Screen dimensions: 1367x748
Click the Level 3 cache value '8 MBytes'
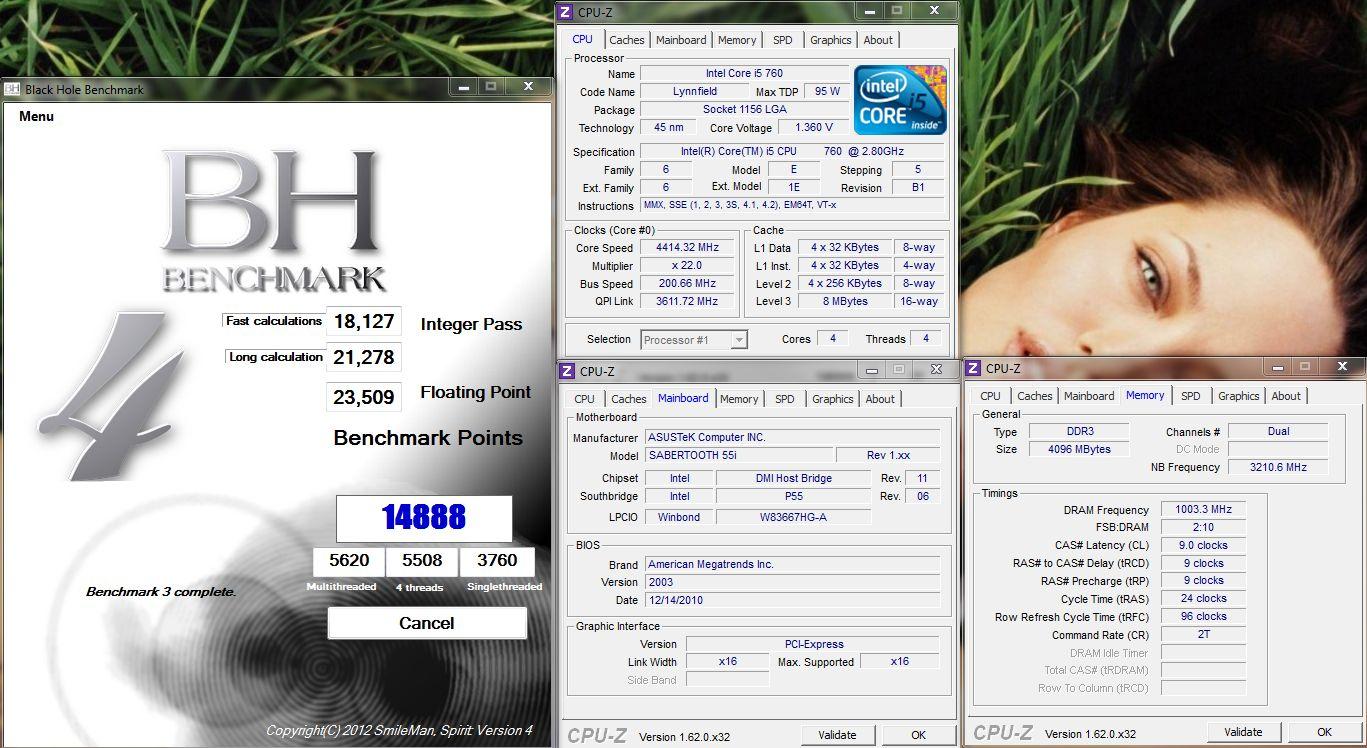pos(846,302)
